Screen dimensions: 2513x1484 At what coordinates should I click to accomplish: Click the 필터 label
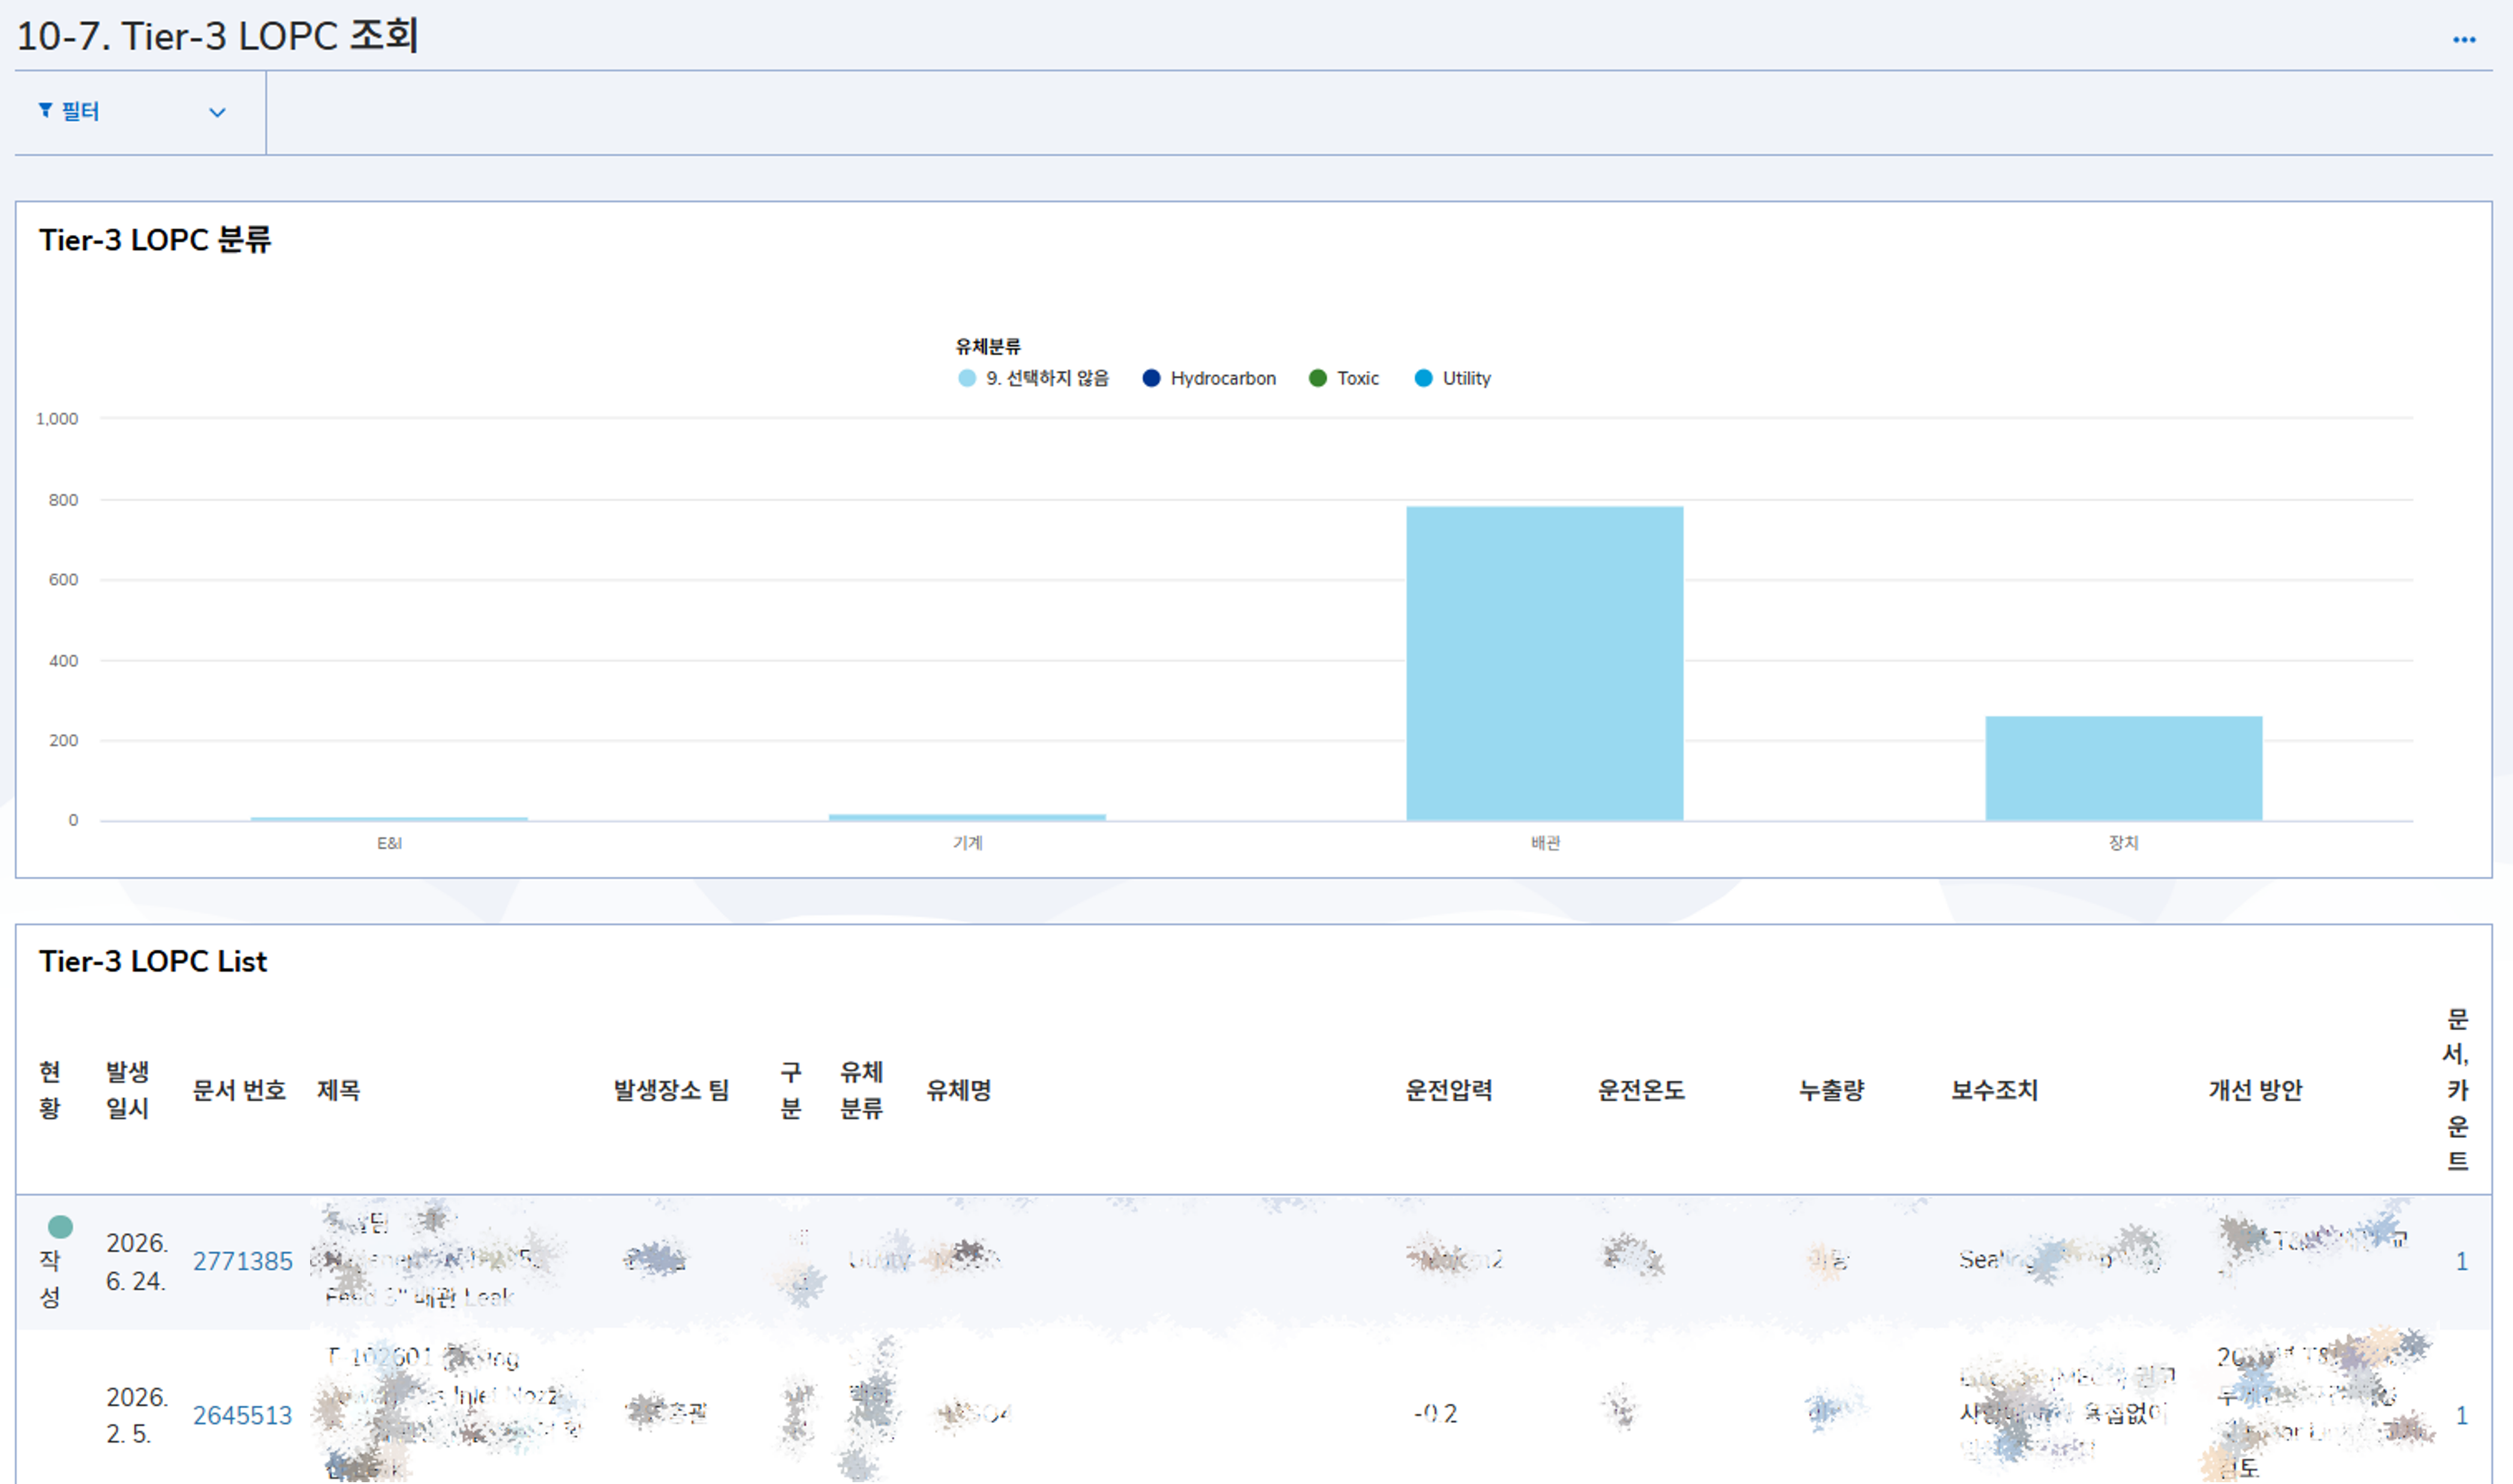[80, 111]
